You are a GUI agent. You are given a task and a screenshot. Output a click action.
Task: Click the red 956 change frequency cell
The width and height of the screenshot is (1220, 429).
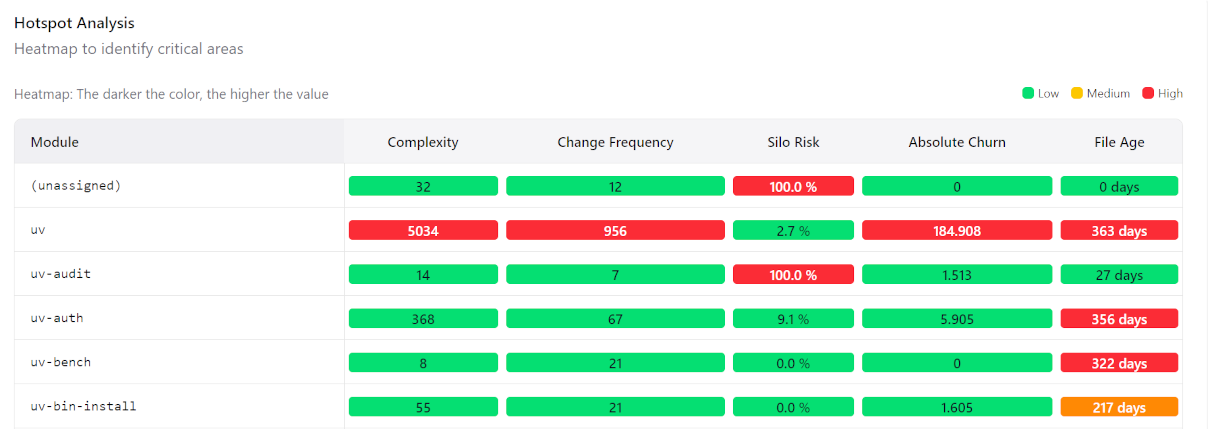(615, 230)
